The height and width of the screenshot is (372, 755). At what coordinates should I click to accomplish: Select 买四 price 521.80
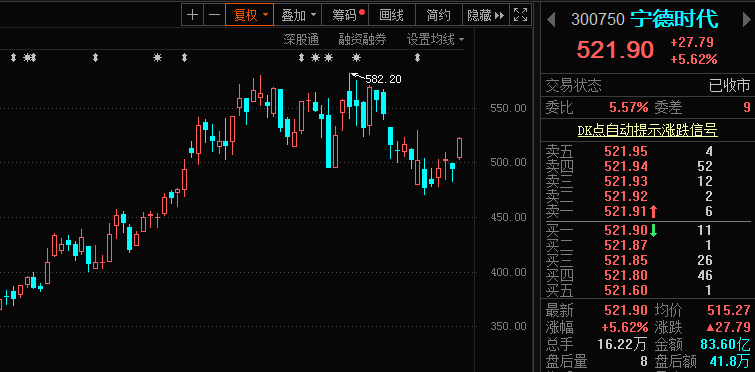coord(626,275)
